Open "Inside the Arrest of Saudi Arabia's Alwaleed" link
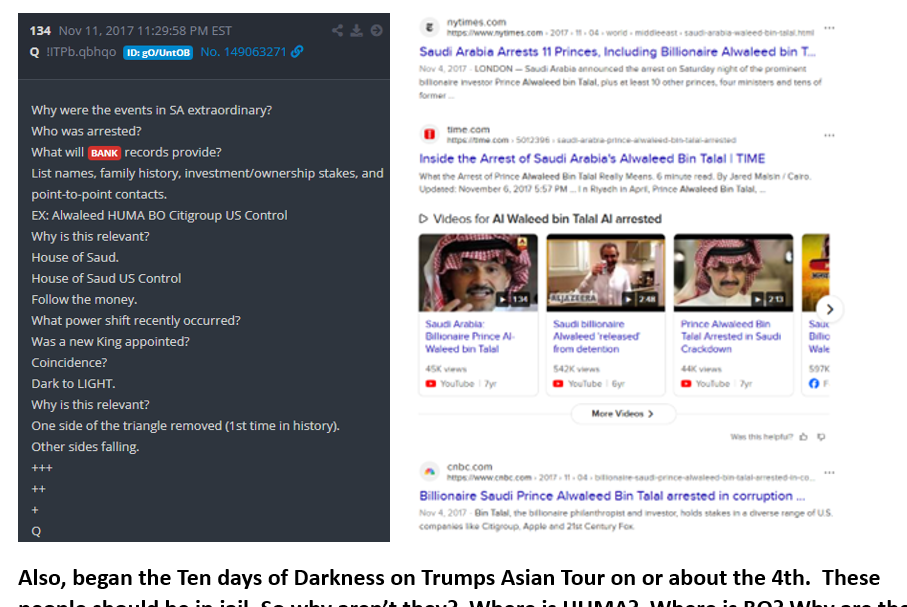Viewport: 907px width, 607px height. (592, 159)
